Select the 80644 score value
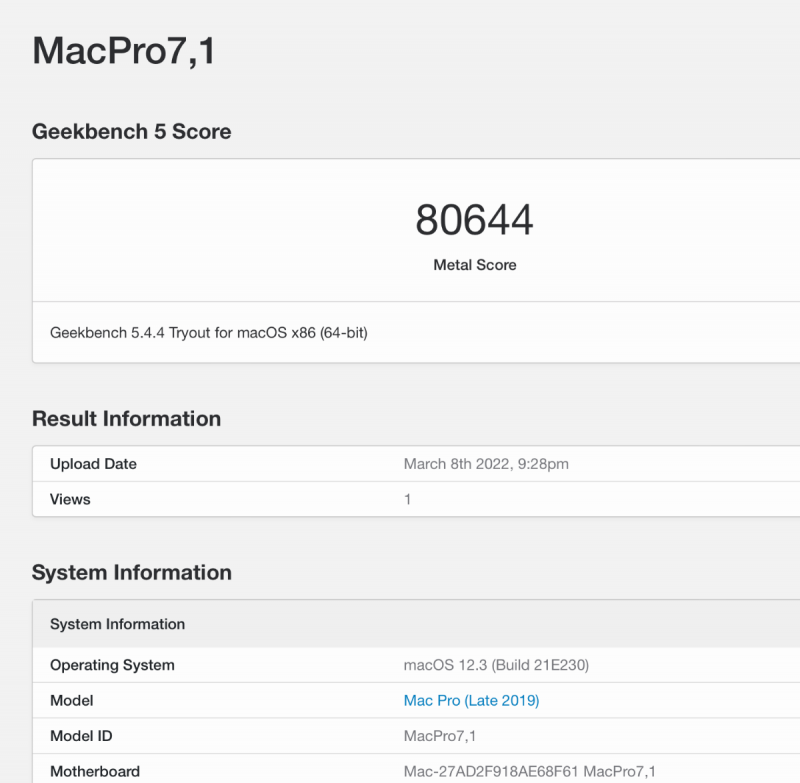This screenshot has height=783, width=800. pos(474,219)
